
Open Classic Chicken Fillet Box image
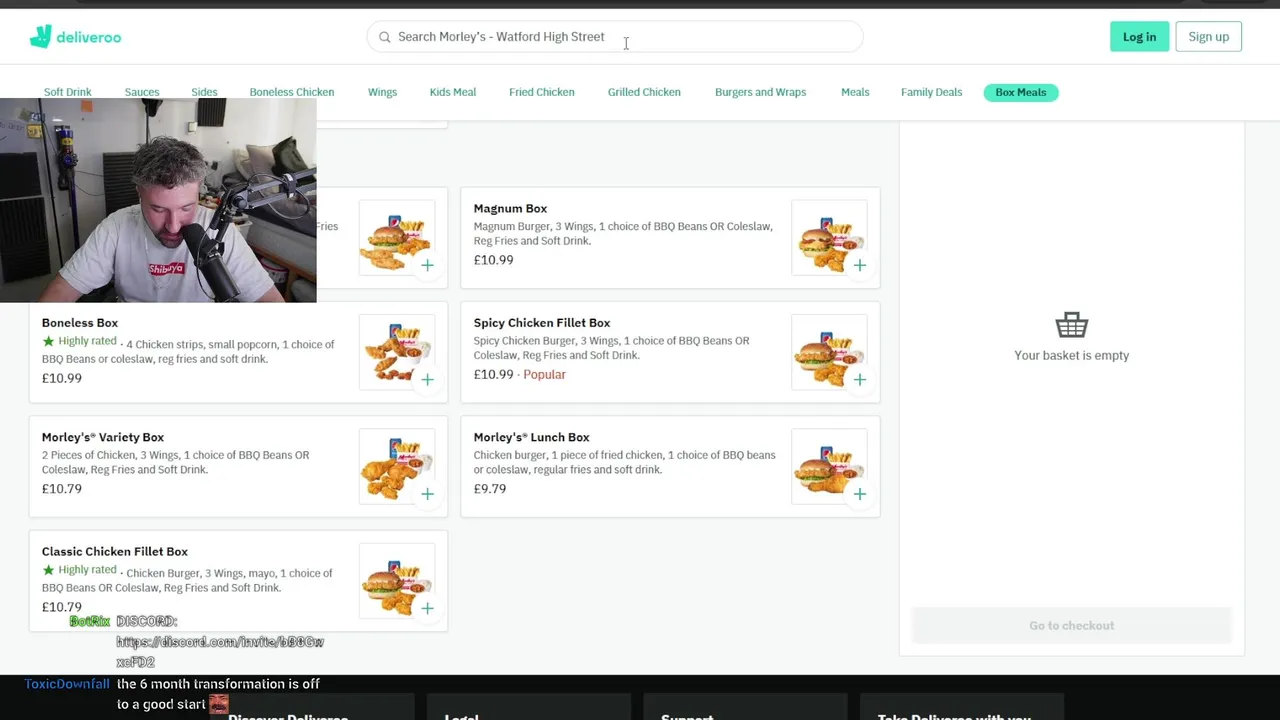point(397,581)
